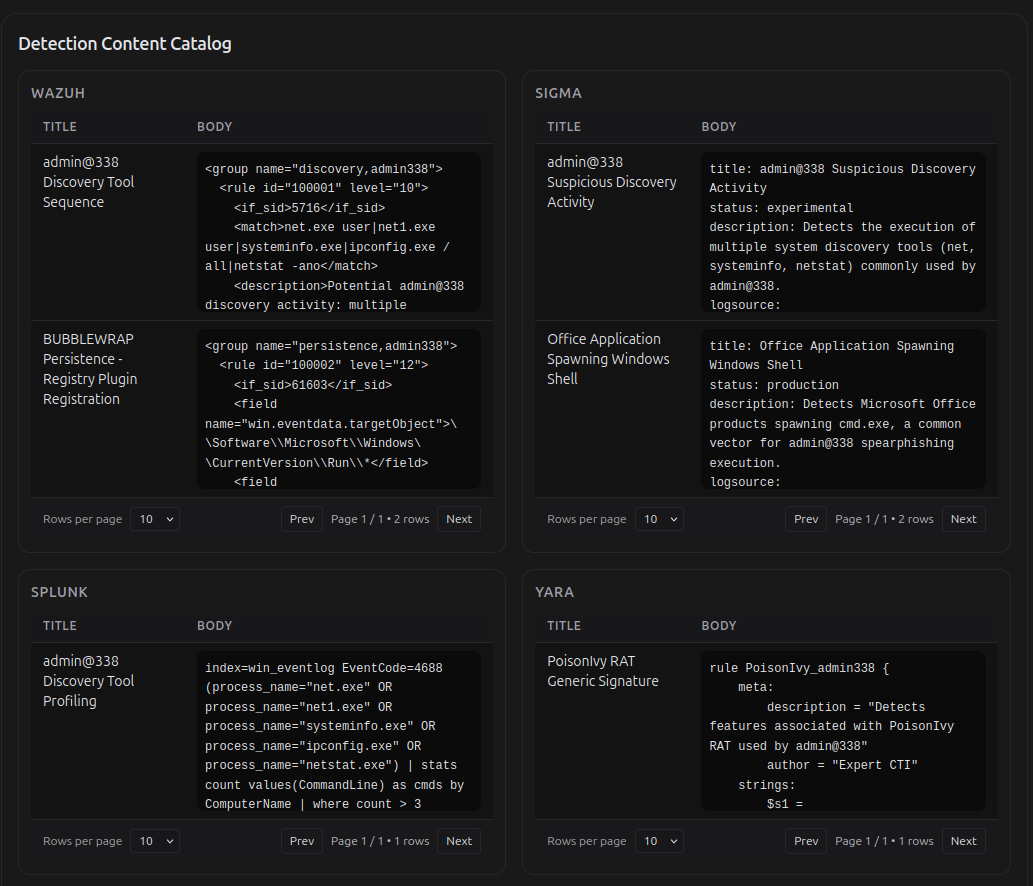Click Next button in WAZUH panel

tap(459, 519)
